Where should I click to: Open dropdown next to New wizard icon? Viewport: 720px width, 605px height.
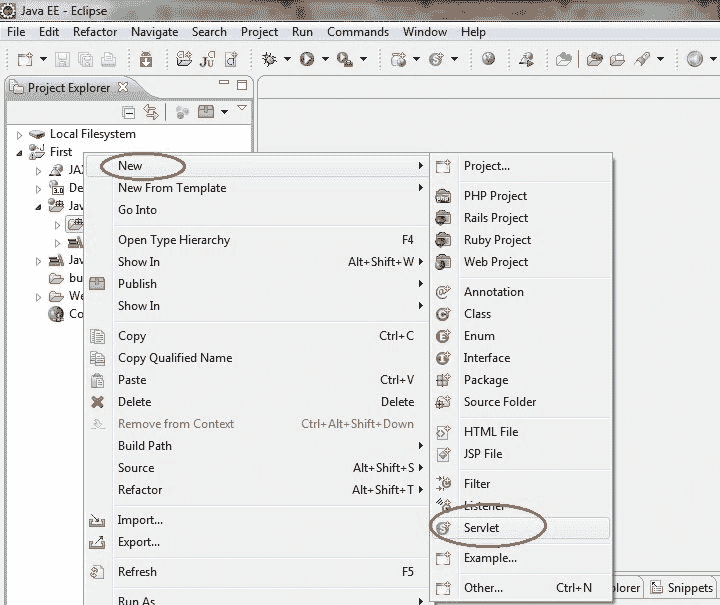43,59
